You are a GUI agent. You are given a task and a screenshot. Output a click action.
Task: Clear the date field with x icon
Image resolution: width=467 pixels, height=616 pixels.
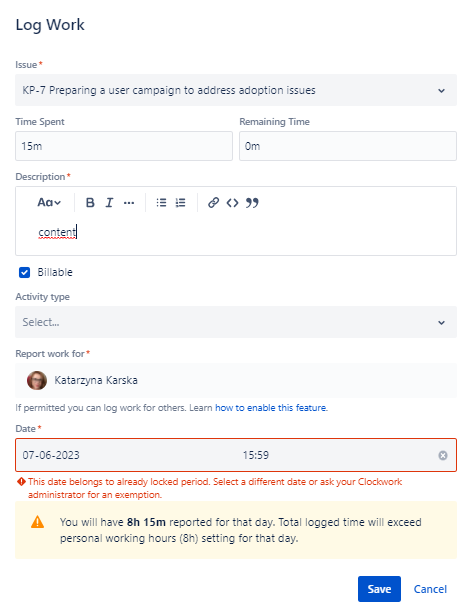click(x=443, y=455)
